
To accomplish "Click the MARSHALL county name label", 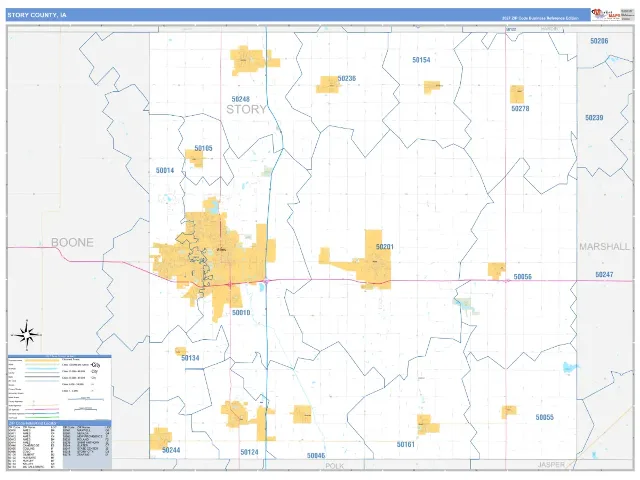I will click(604, 247).
